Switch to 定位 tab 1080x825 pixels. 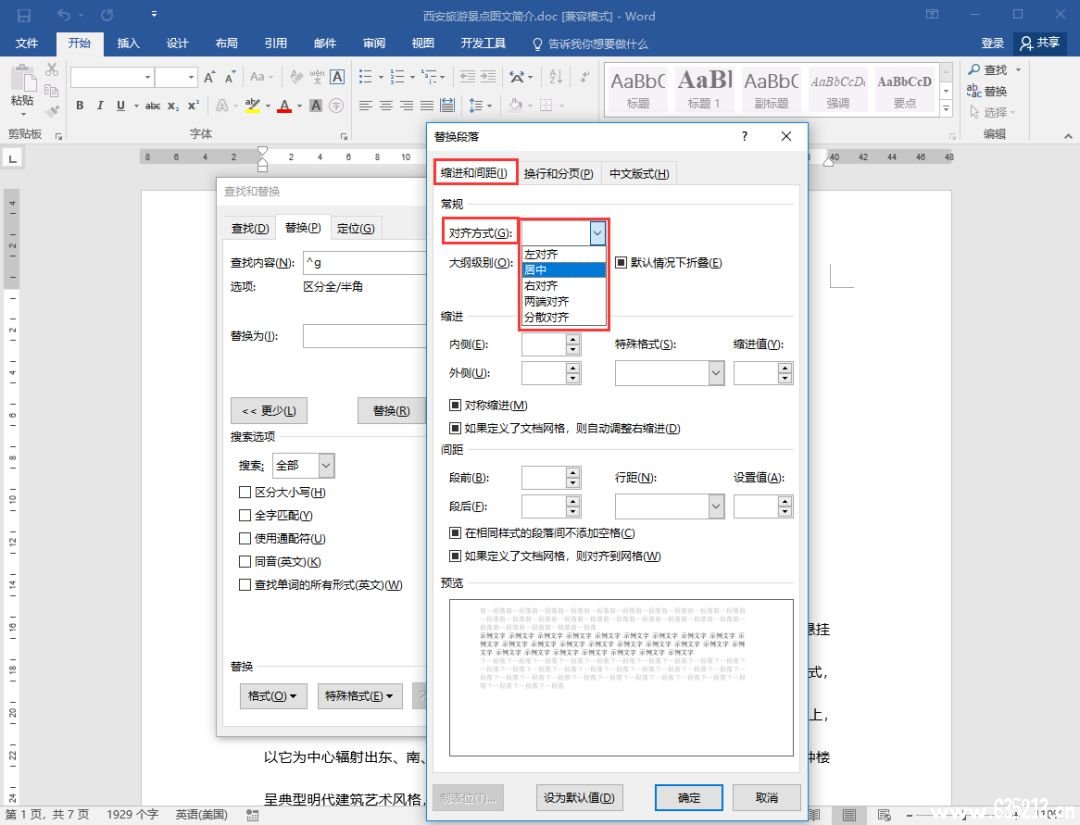[x=355, y=228]
